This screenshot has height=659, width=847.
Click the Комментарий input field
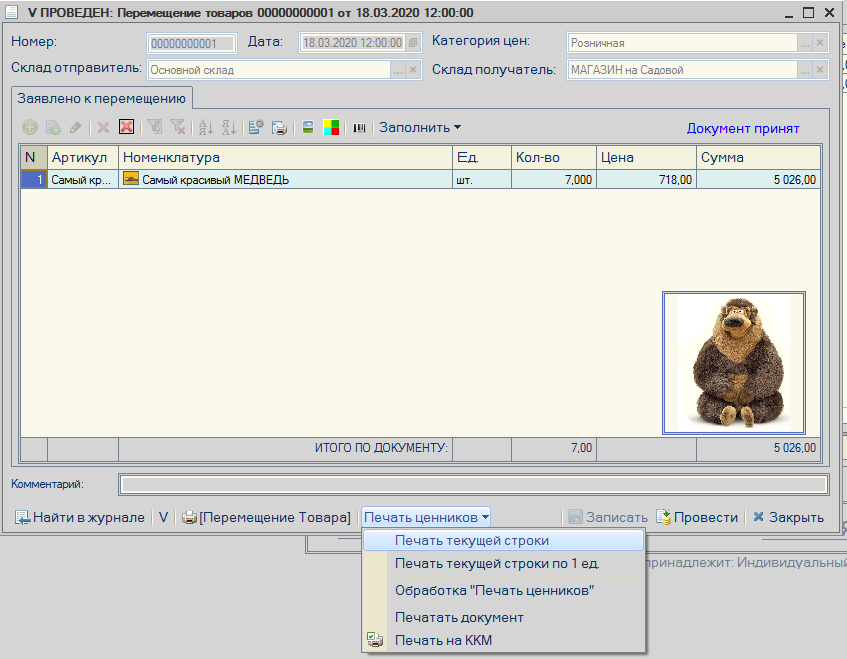tap(474, 485)
